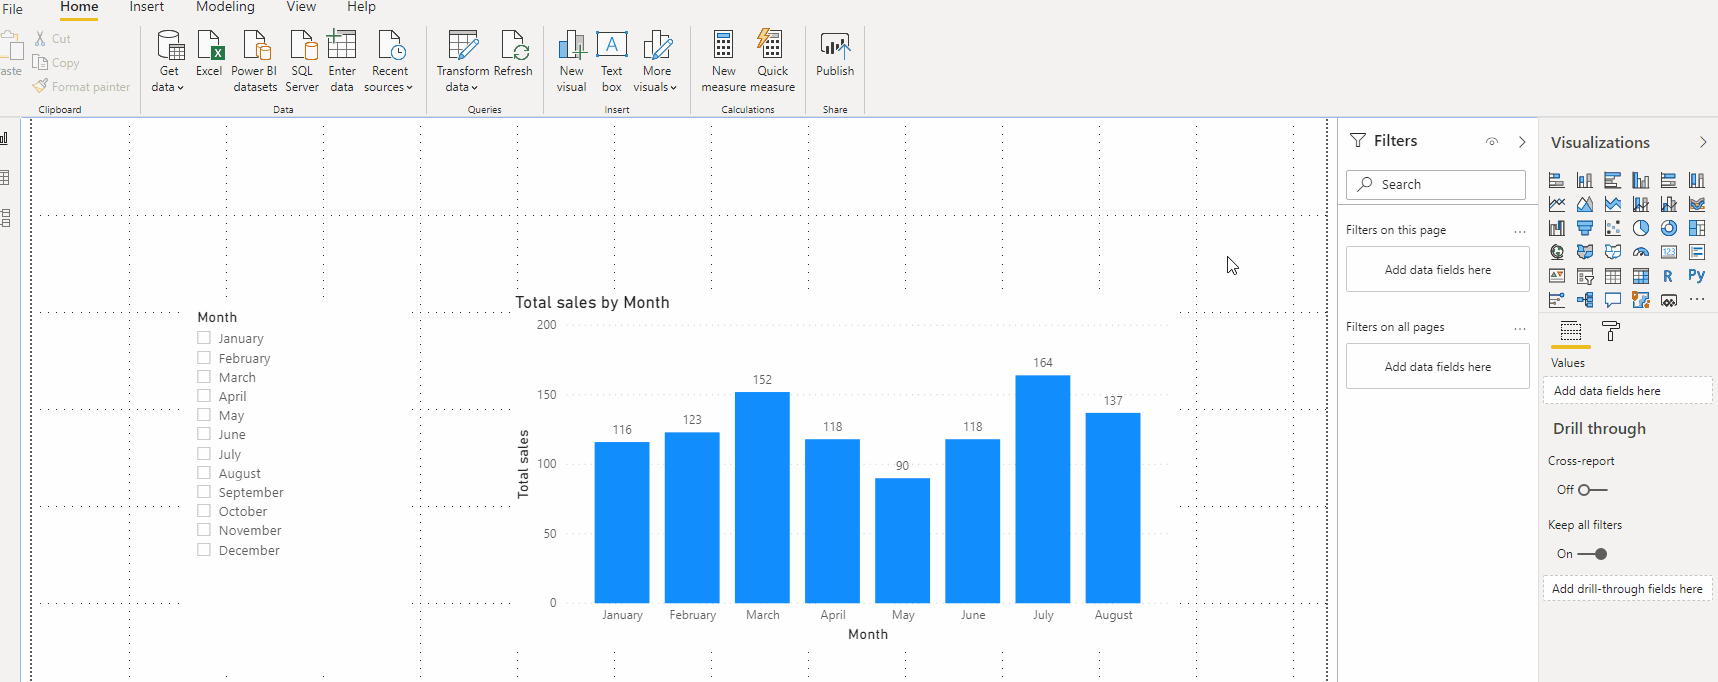Publish the report
1718x682 pixels.
835,54
